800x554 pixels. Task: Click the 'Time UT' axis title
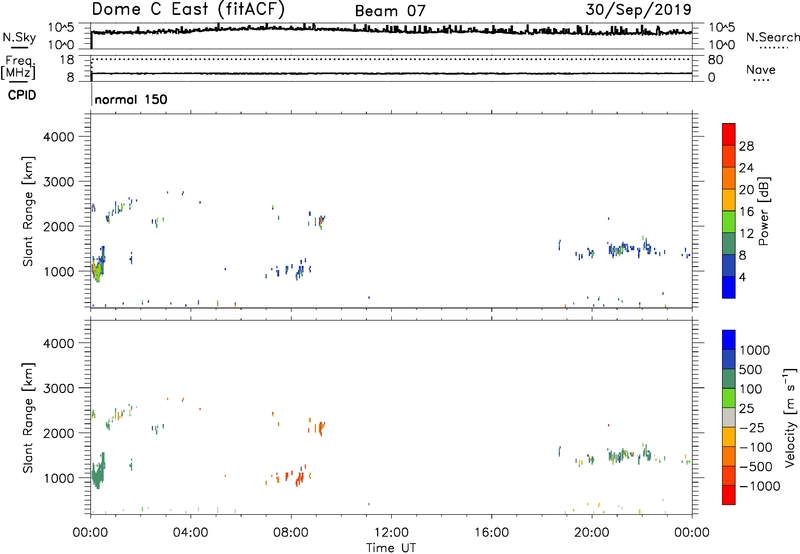(x=391, y=548)
